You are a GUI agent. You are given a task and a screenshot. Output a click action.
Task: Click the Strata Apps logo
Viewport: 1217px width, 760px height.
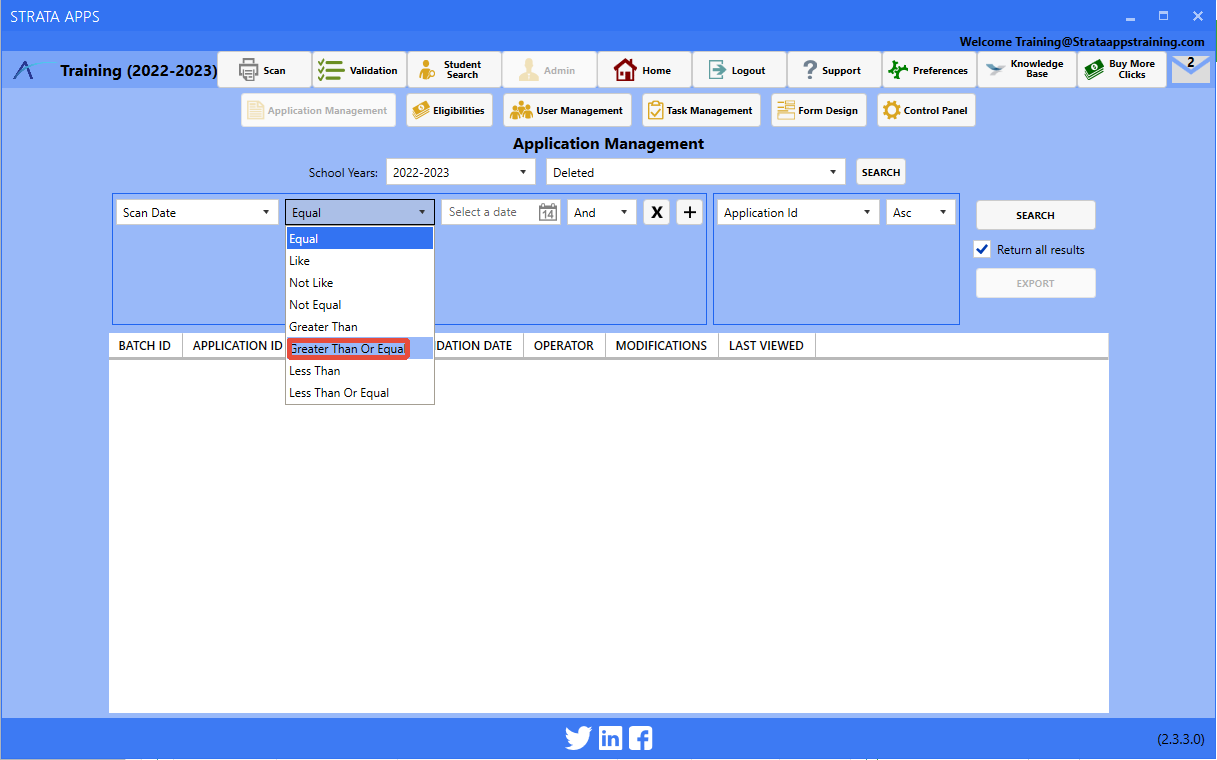(x=35, y=70)
